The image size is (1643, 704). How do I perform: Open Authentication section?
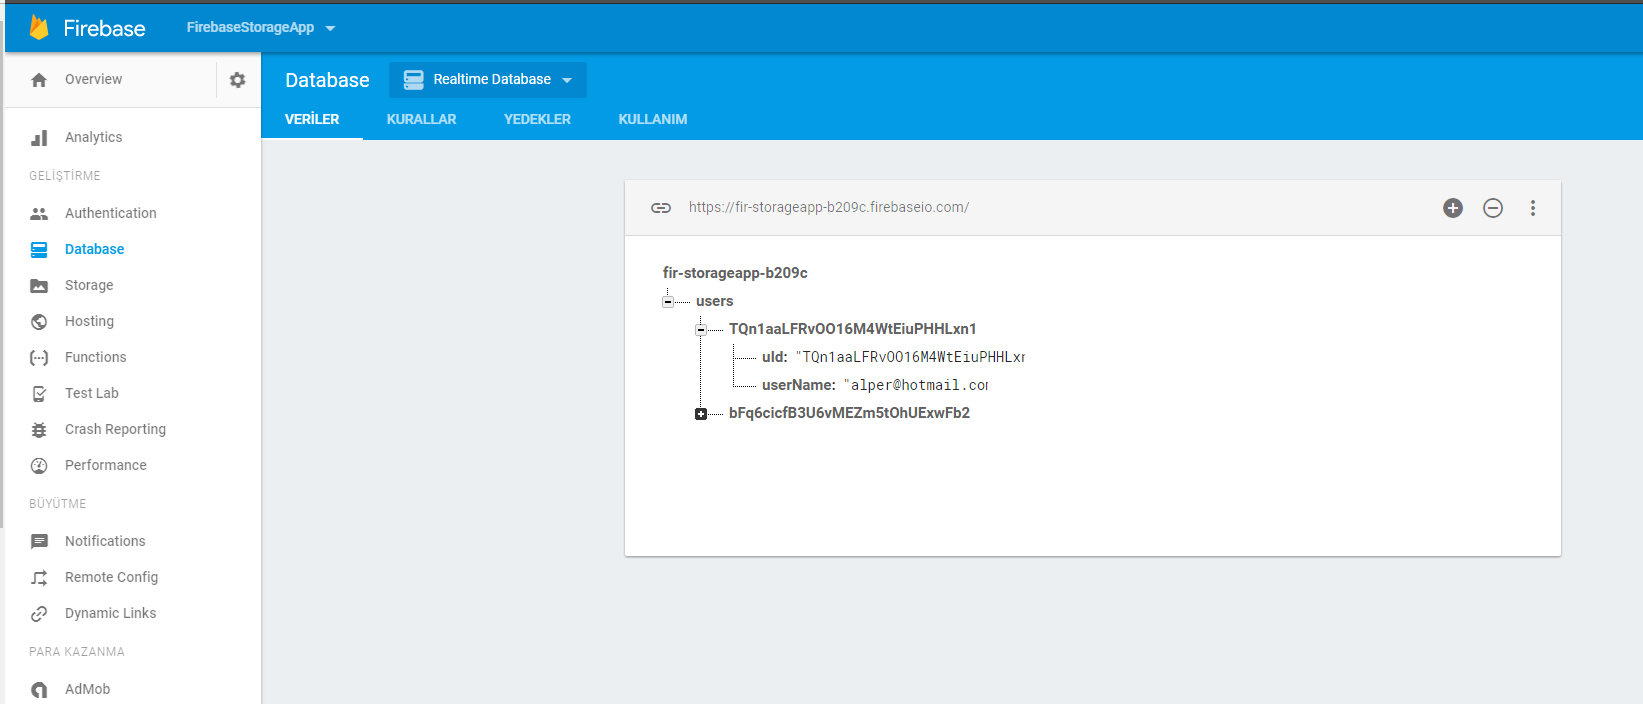point(111,214)
